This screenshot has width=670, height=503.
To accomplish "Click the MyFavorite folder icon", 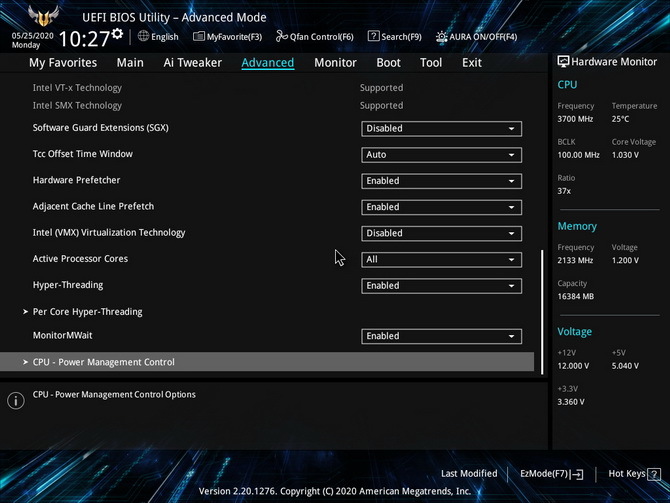I will 198,36.
